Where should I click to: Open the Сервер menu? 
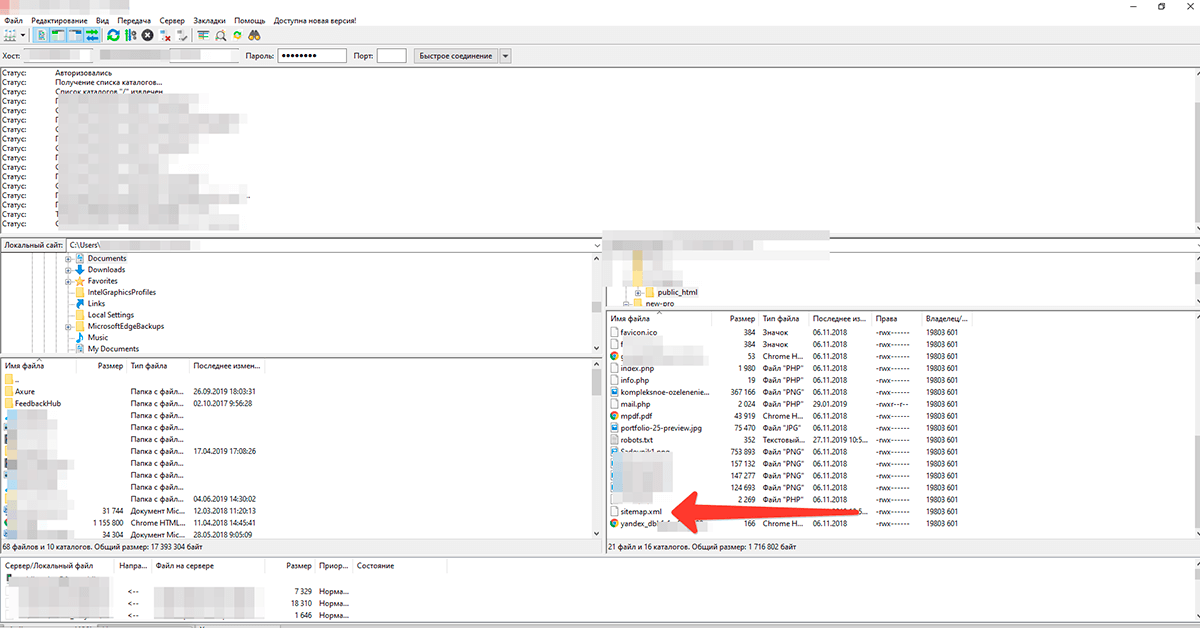pos(172,20)
